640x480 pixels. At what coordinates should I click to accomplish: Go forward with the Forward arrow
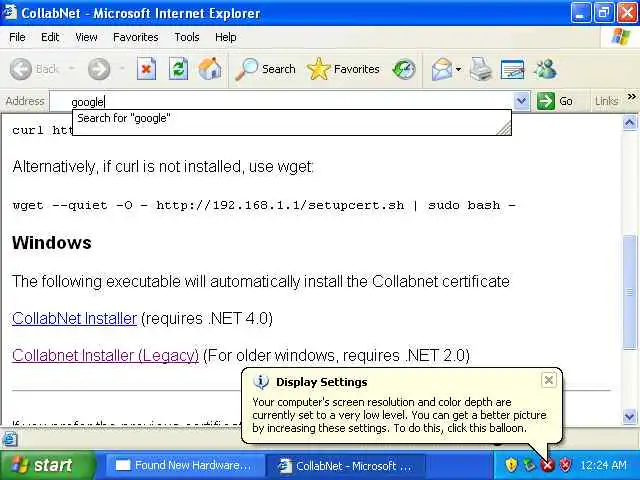99,69
